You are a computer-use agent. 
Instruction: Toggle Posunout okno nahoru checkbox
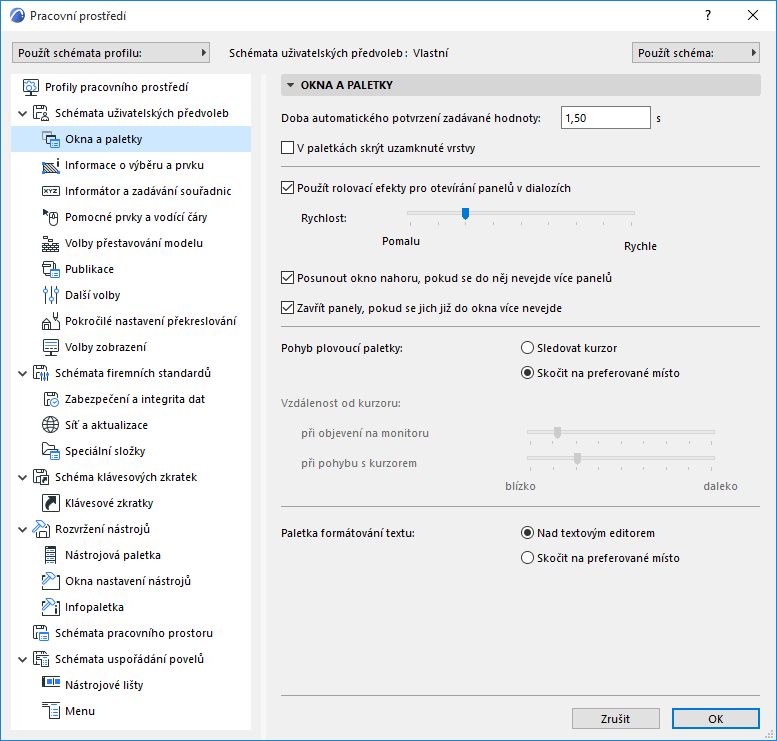pos(287,278)
